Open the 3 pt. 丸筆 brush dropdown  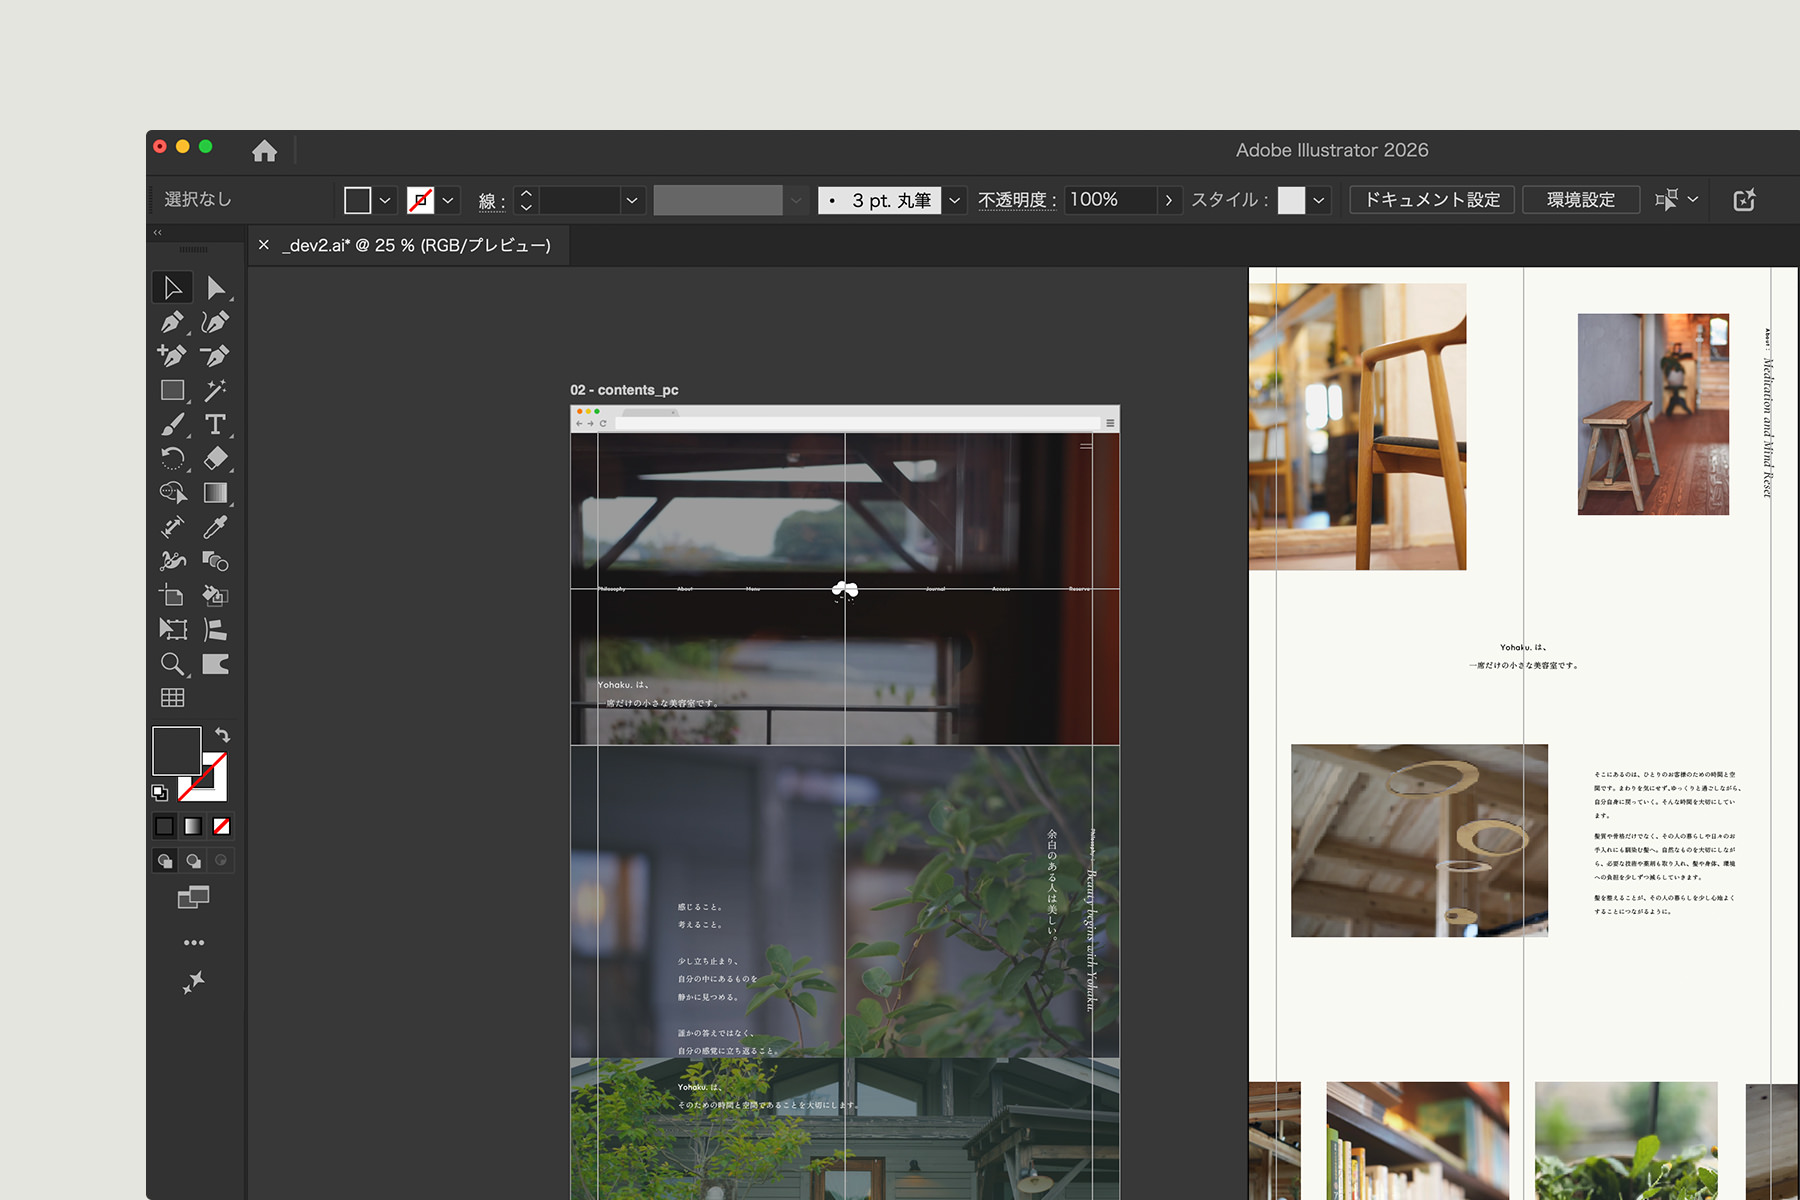point(955,200)
